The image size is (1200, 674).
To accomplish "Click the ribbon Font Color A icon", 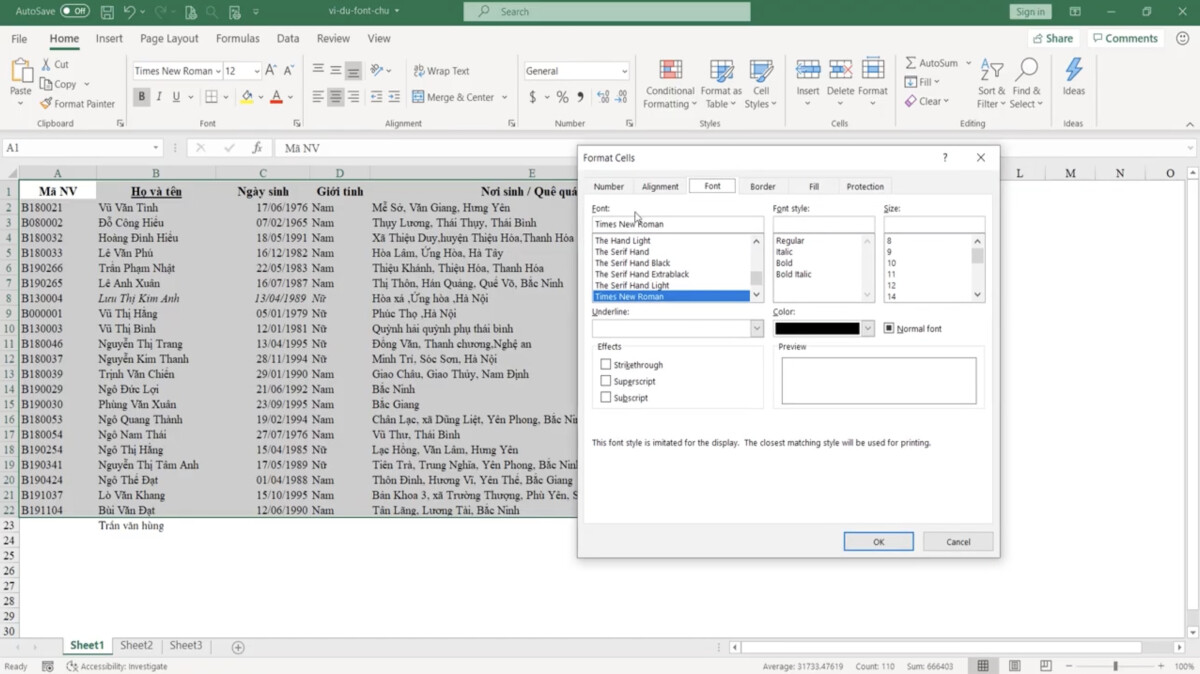I will pyautogui.click(x=277, y=97).
